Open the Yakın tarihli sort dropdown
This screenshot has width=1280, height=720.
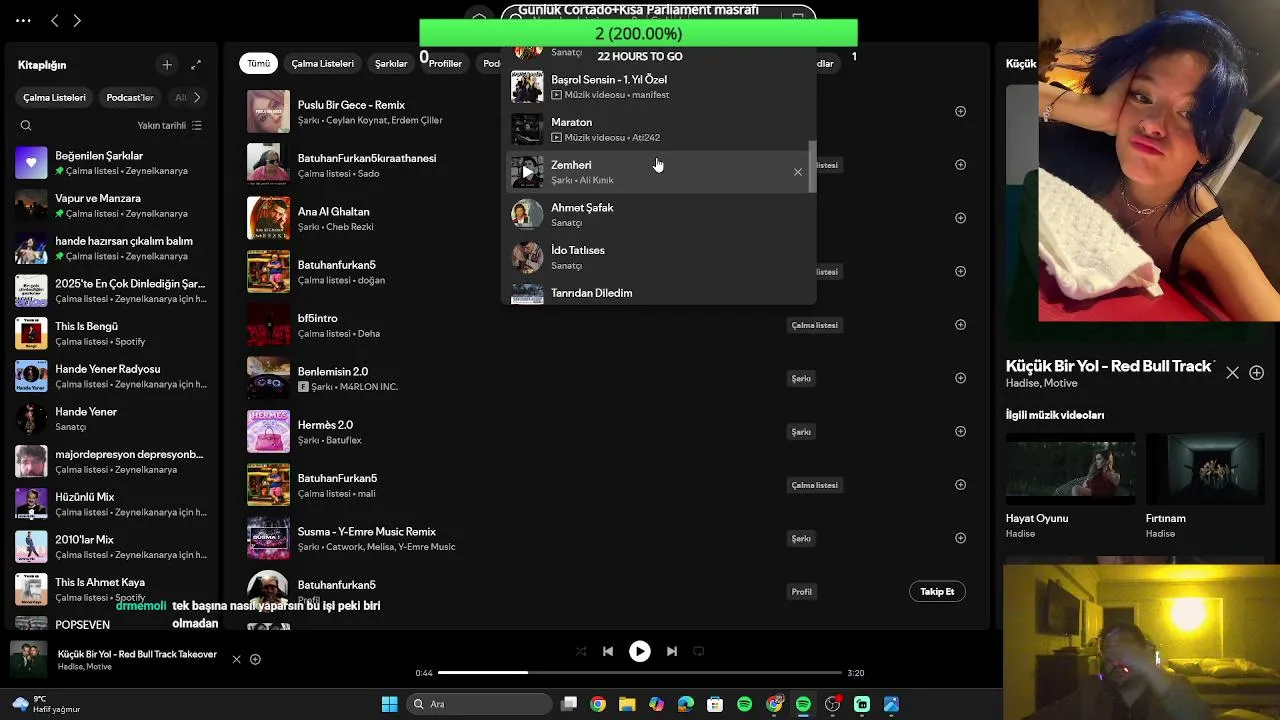169,125
